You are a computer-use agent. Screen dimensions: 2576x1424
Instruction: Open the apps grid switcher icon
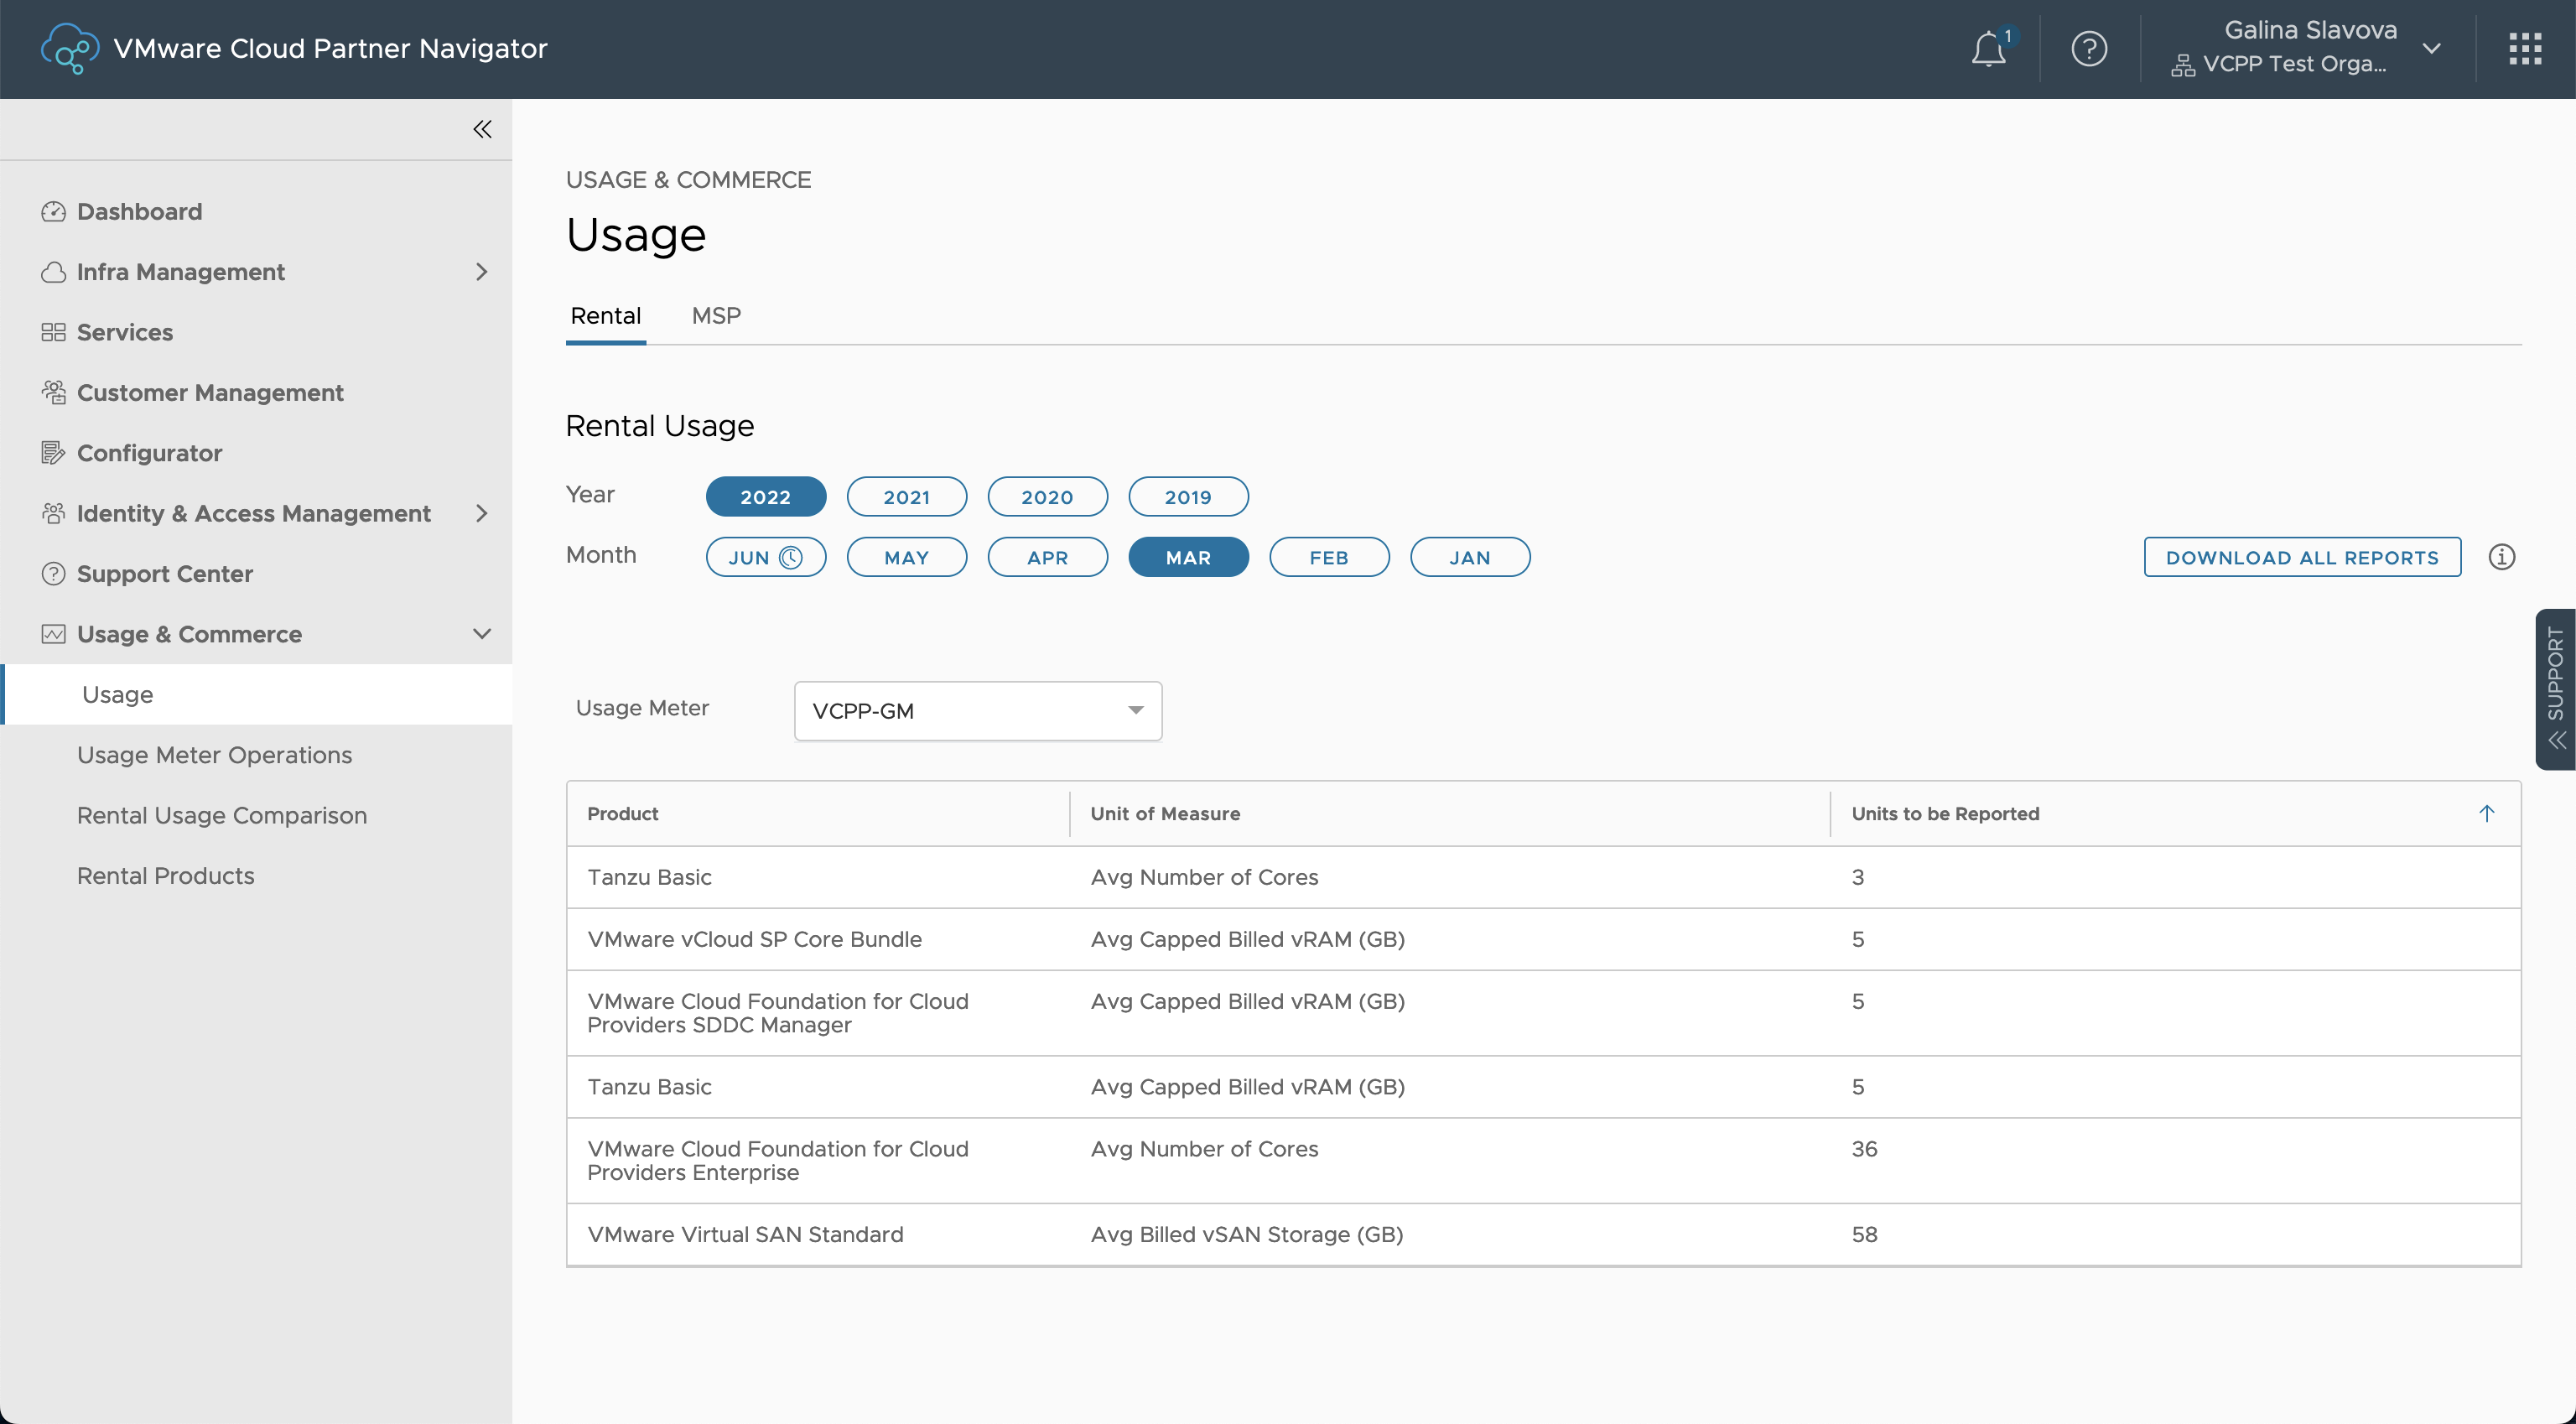(x=2525, y=49)
